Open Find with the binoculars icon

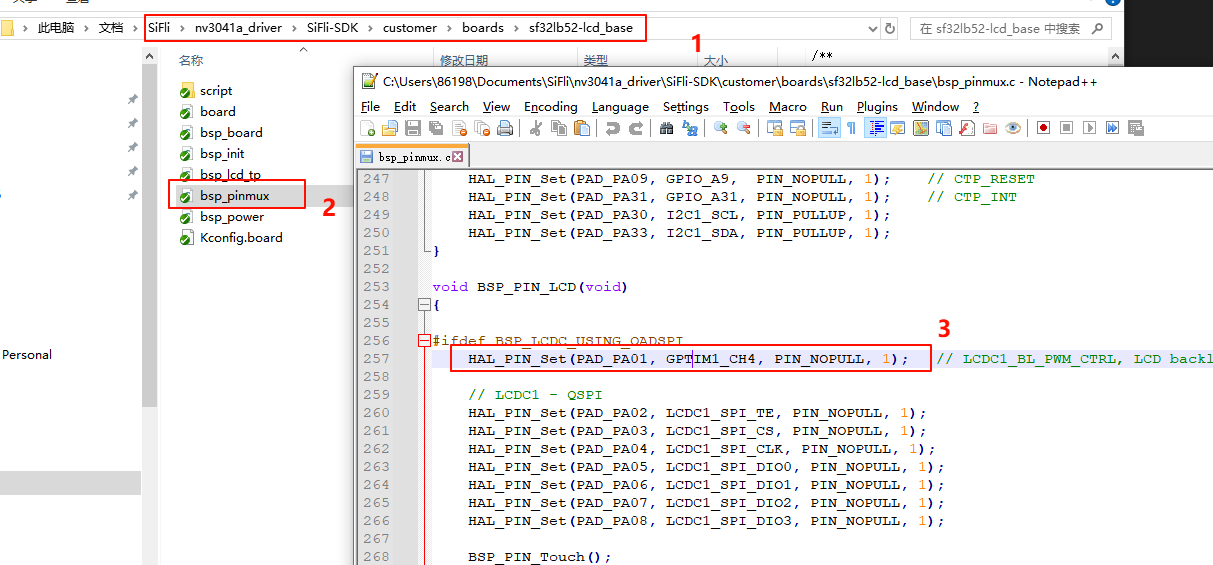coord(666,128)
